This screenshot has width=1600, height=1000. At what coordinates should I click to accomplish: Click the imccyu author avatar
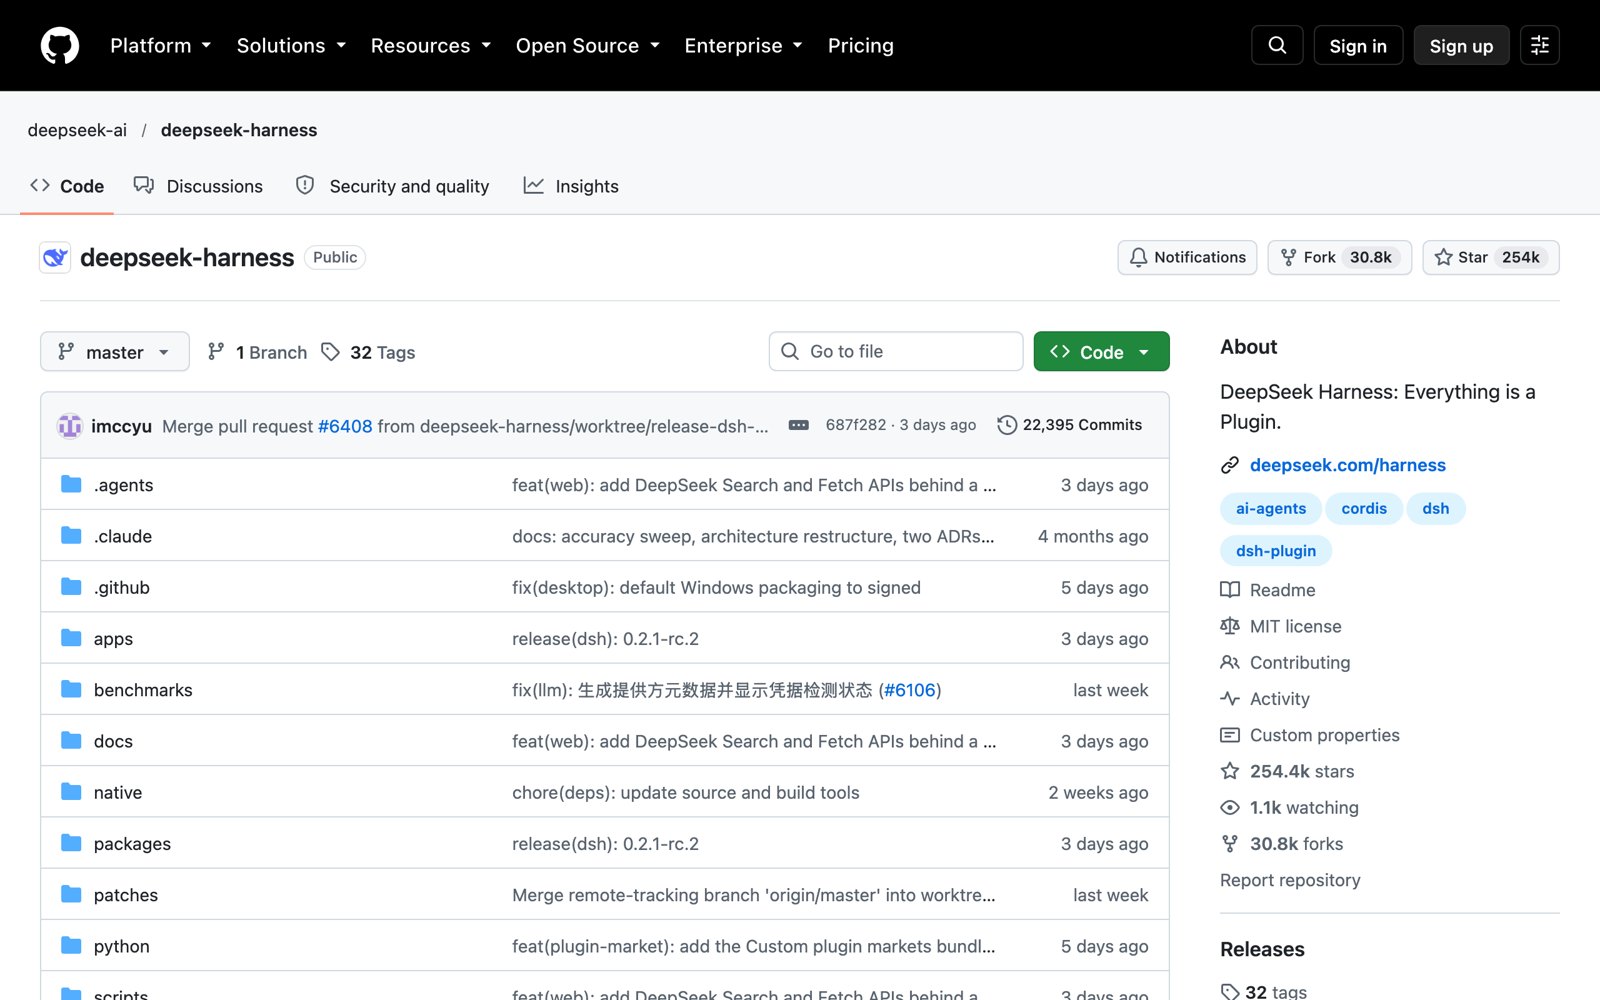[70, 426]
